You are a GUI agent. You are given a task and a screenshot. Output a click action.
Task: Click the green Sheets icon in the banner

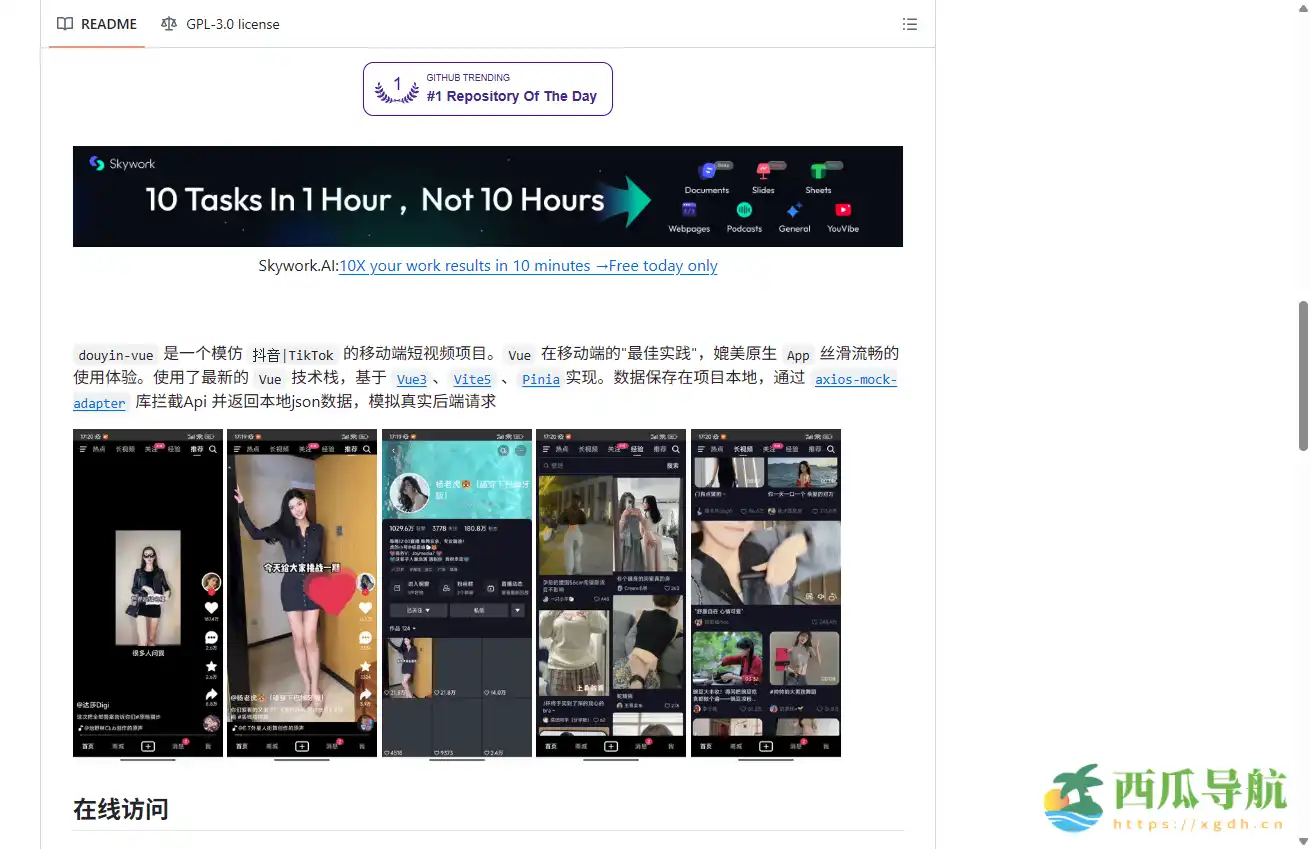[x=818, y=170]
